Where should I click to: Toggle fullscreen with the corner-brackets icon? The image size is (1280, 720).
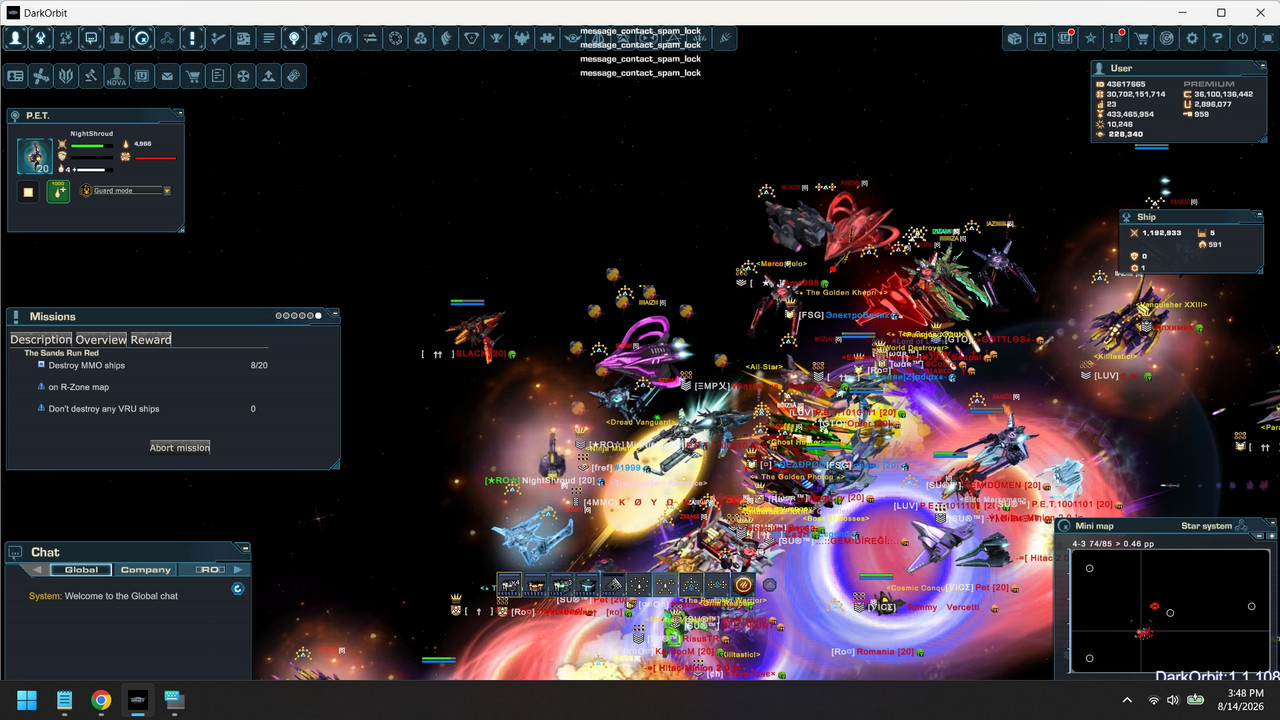[1268, 39]
